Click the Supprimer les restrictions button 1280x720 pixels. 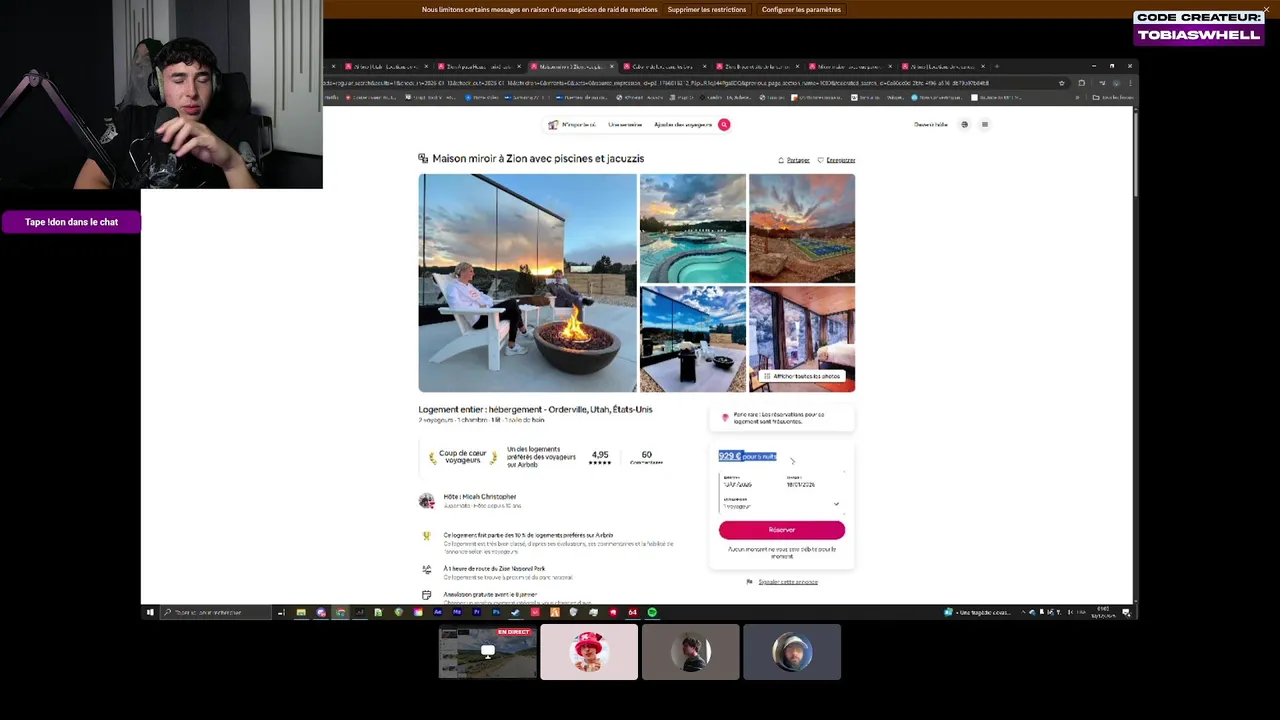click(x=707, y=10)
